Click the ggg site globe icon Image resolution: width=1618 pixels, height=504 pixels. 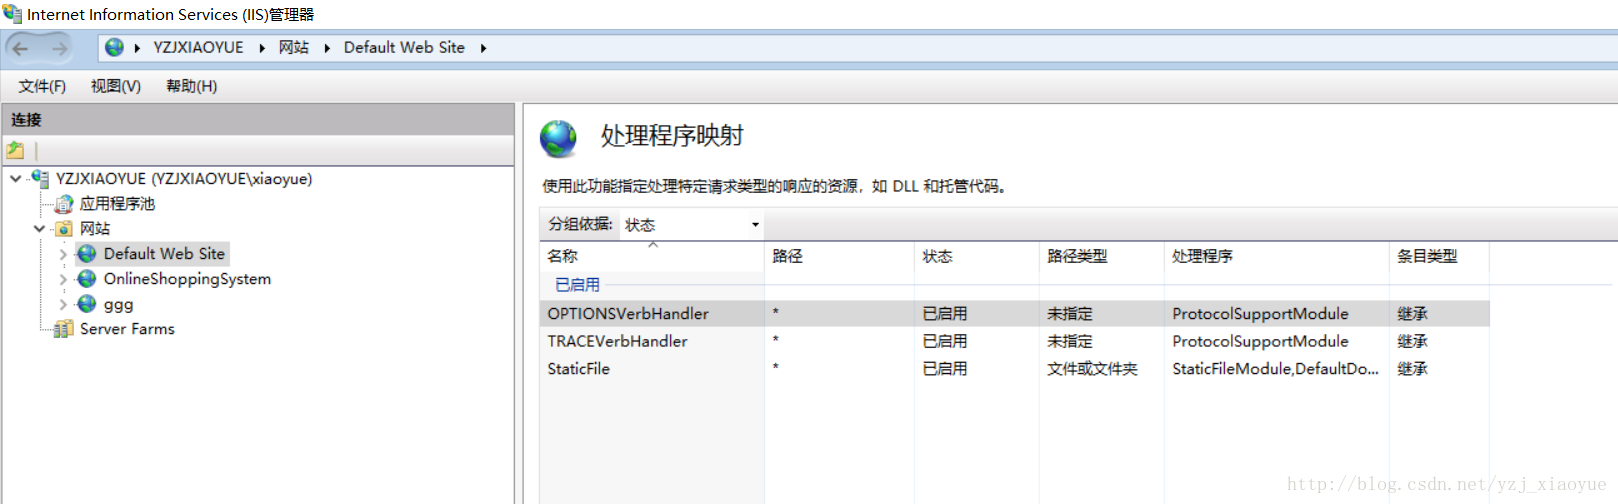pos(87,304)
